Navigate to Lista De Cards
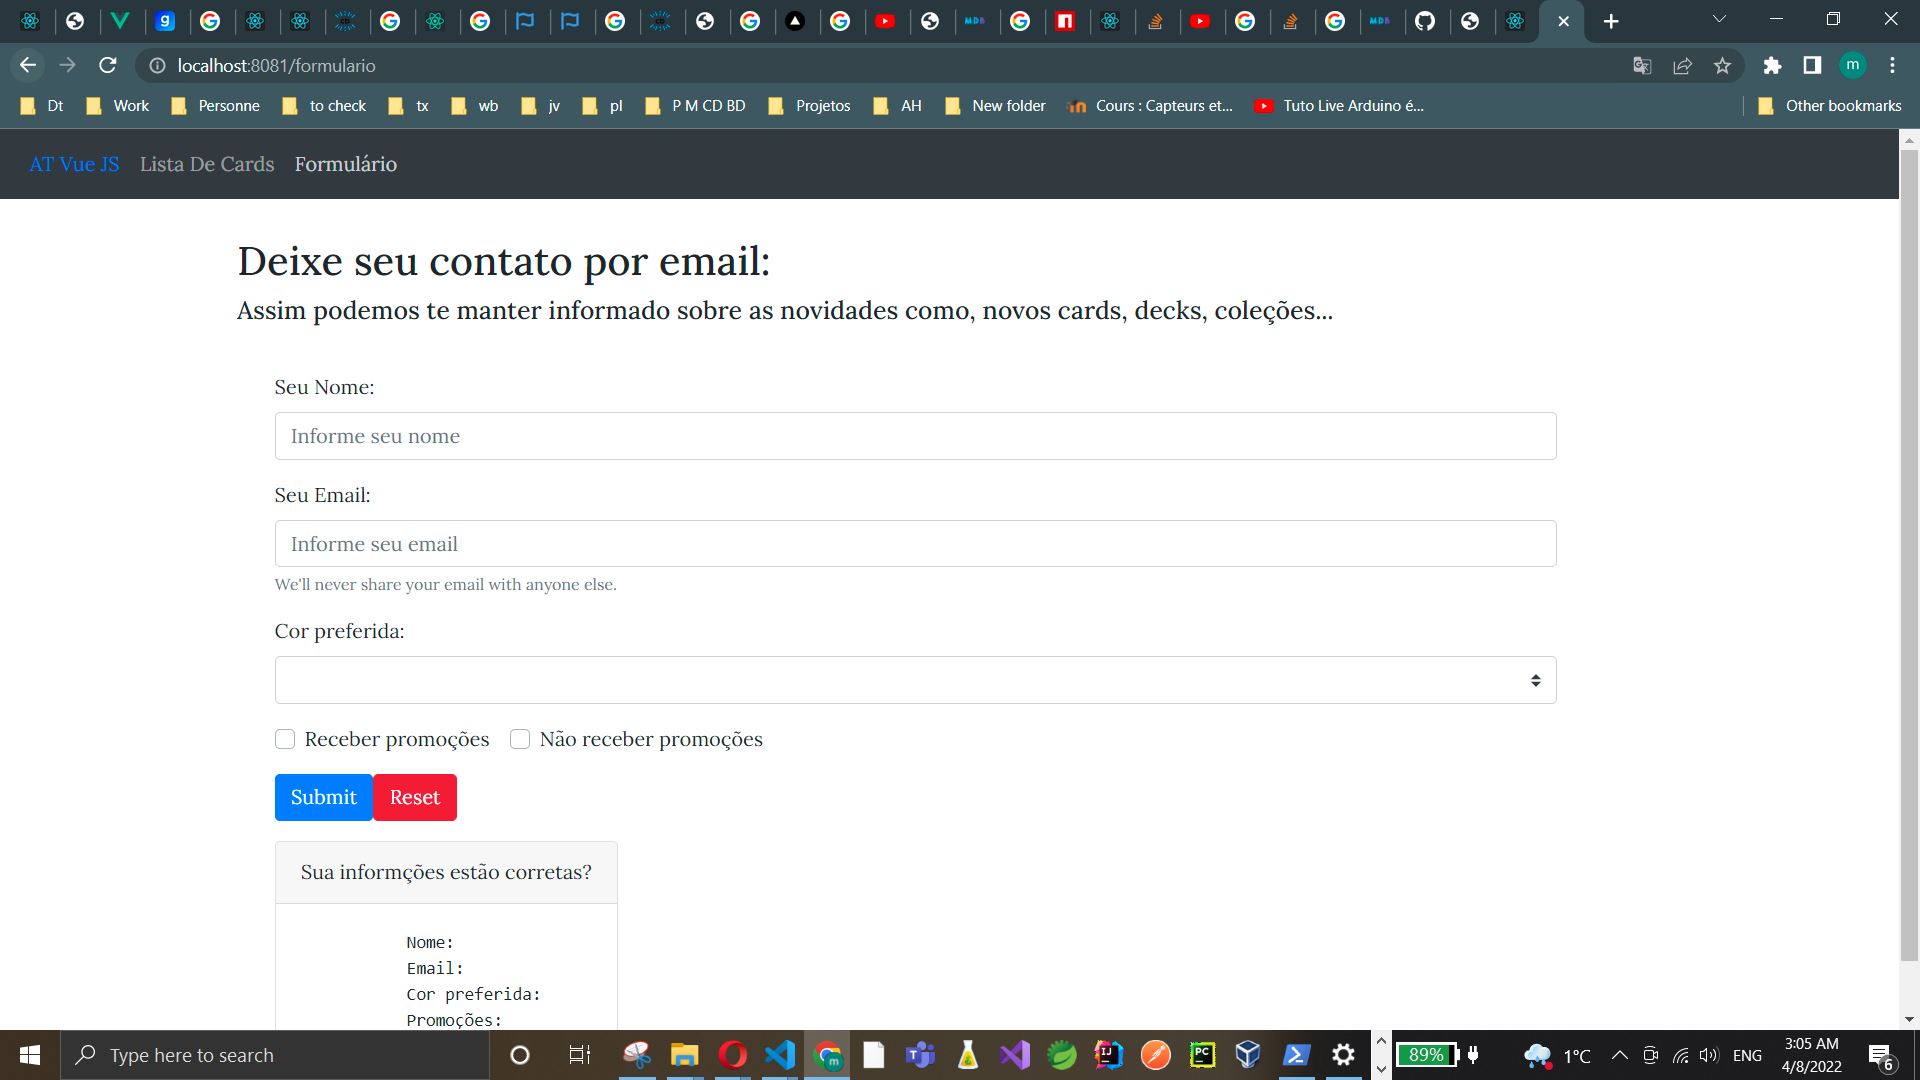This screenshot has width=1920, height=1080. pos(207,163)
